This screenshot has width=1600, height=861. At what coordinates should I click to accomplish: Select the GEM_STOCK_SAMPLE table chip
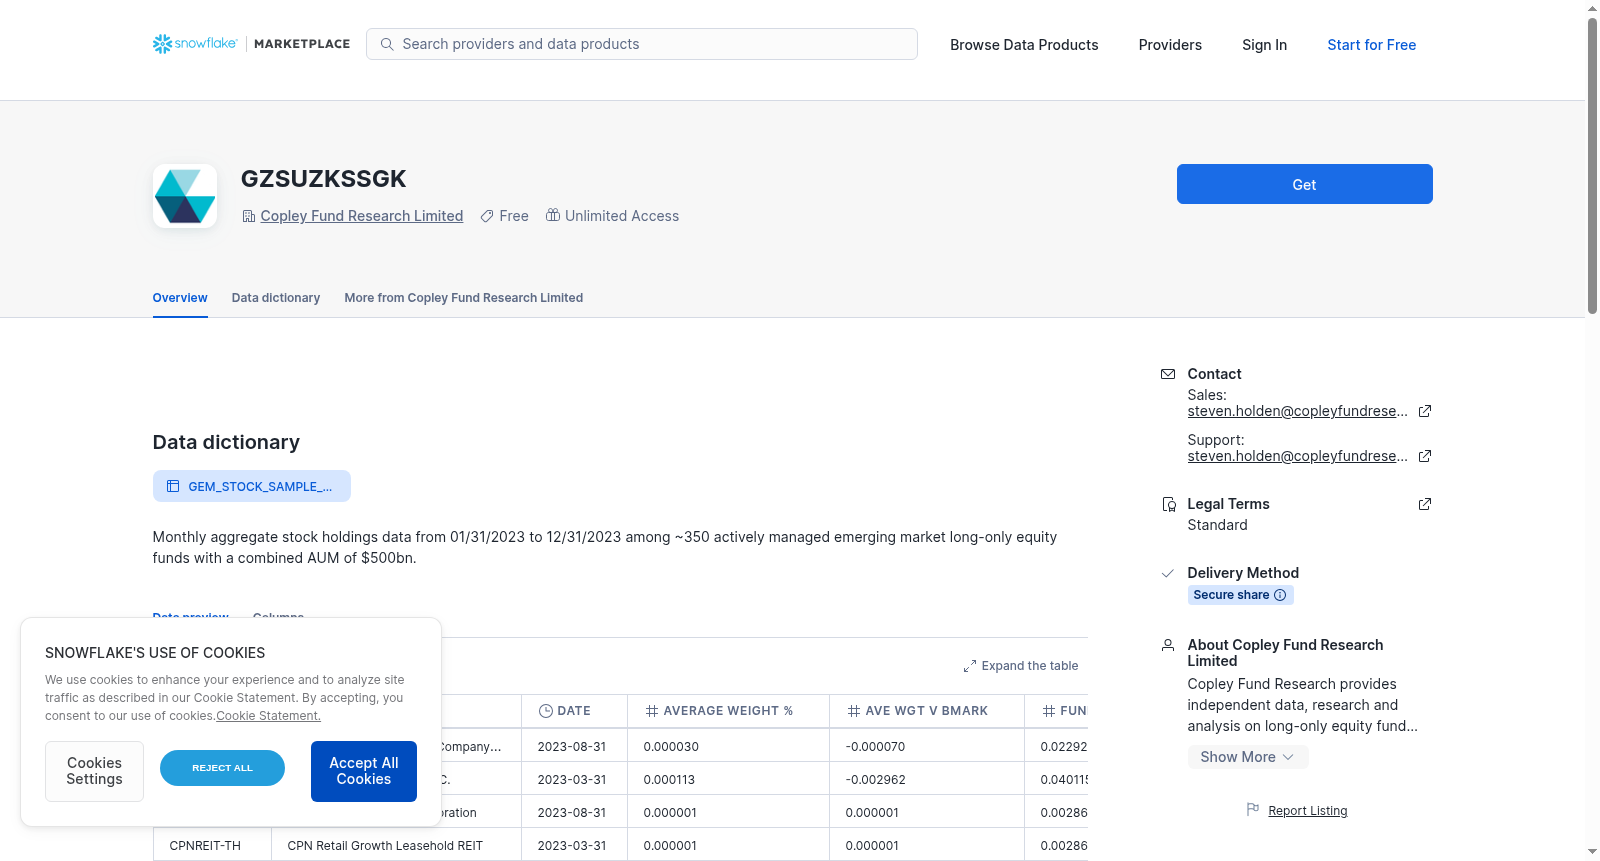point(252,486)
